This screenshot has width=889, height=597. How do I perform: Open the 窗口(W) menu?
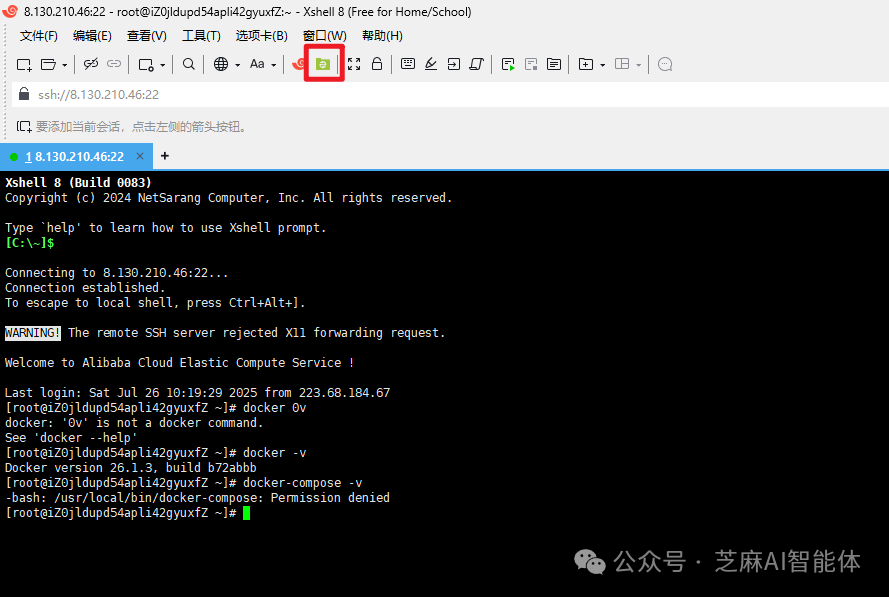pos(325,36)
